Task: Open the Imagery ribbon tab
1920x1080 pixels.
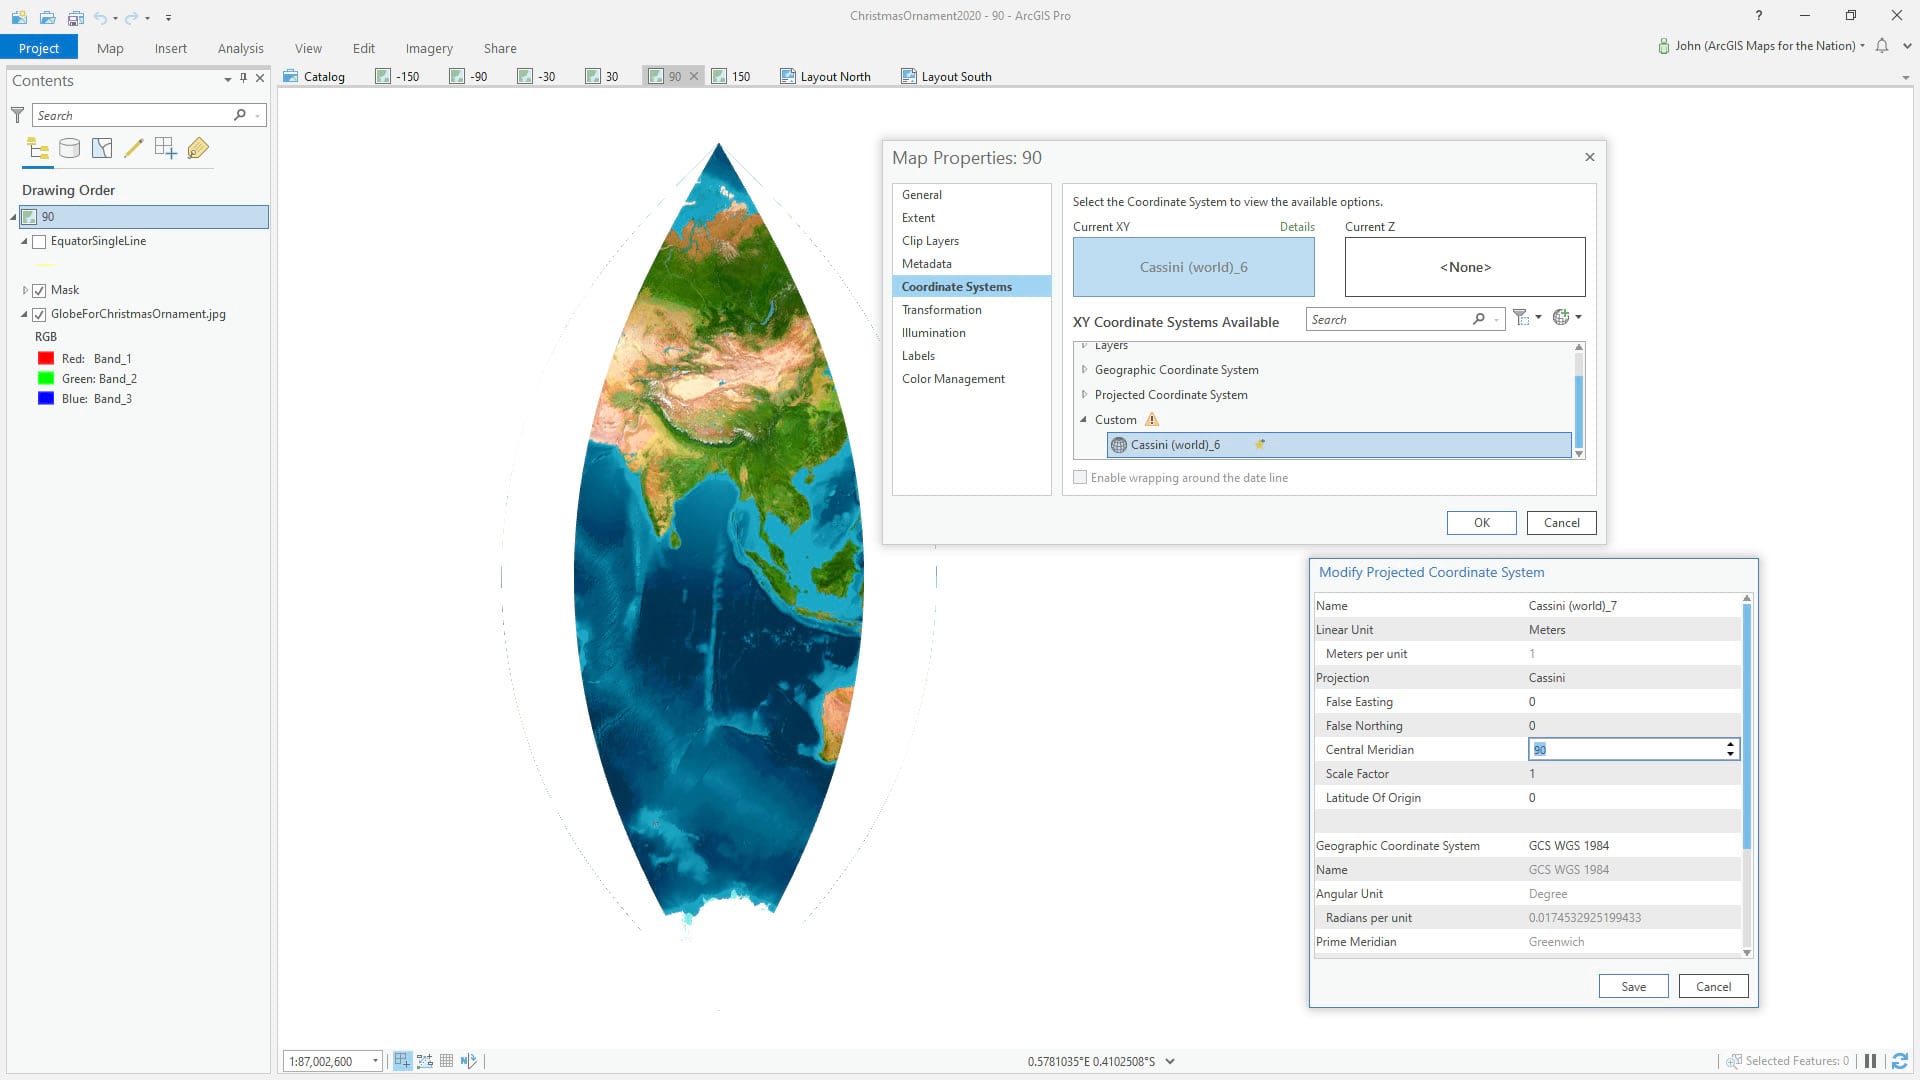Action: click(429, 48)
